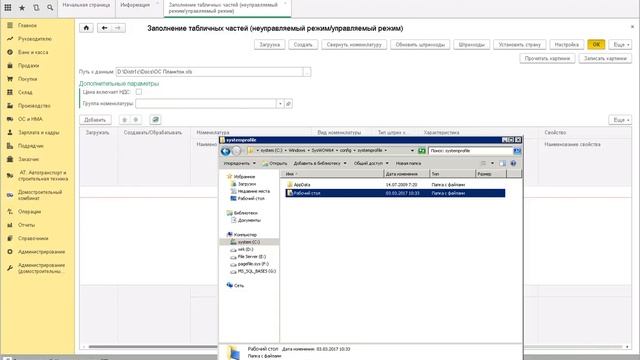This screenshot has width=640, height=360.
Task: Open the favorites star icon
Action: (x=22, y=8)
